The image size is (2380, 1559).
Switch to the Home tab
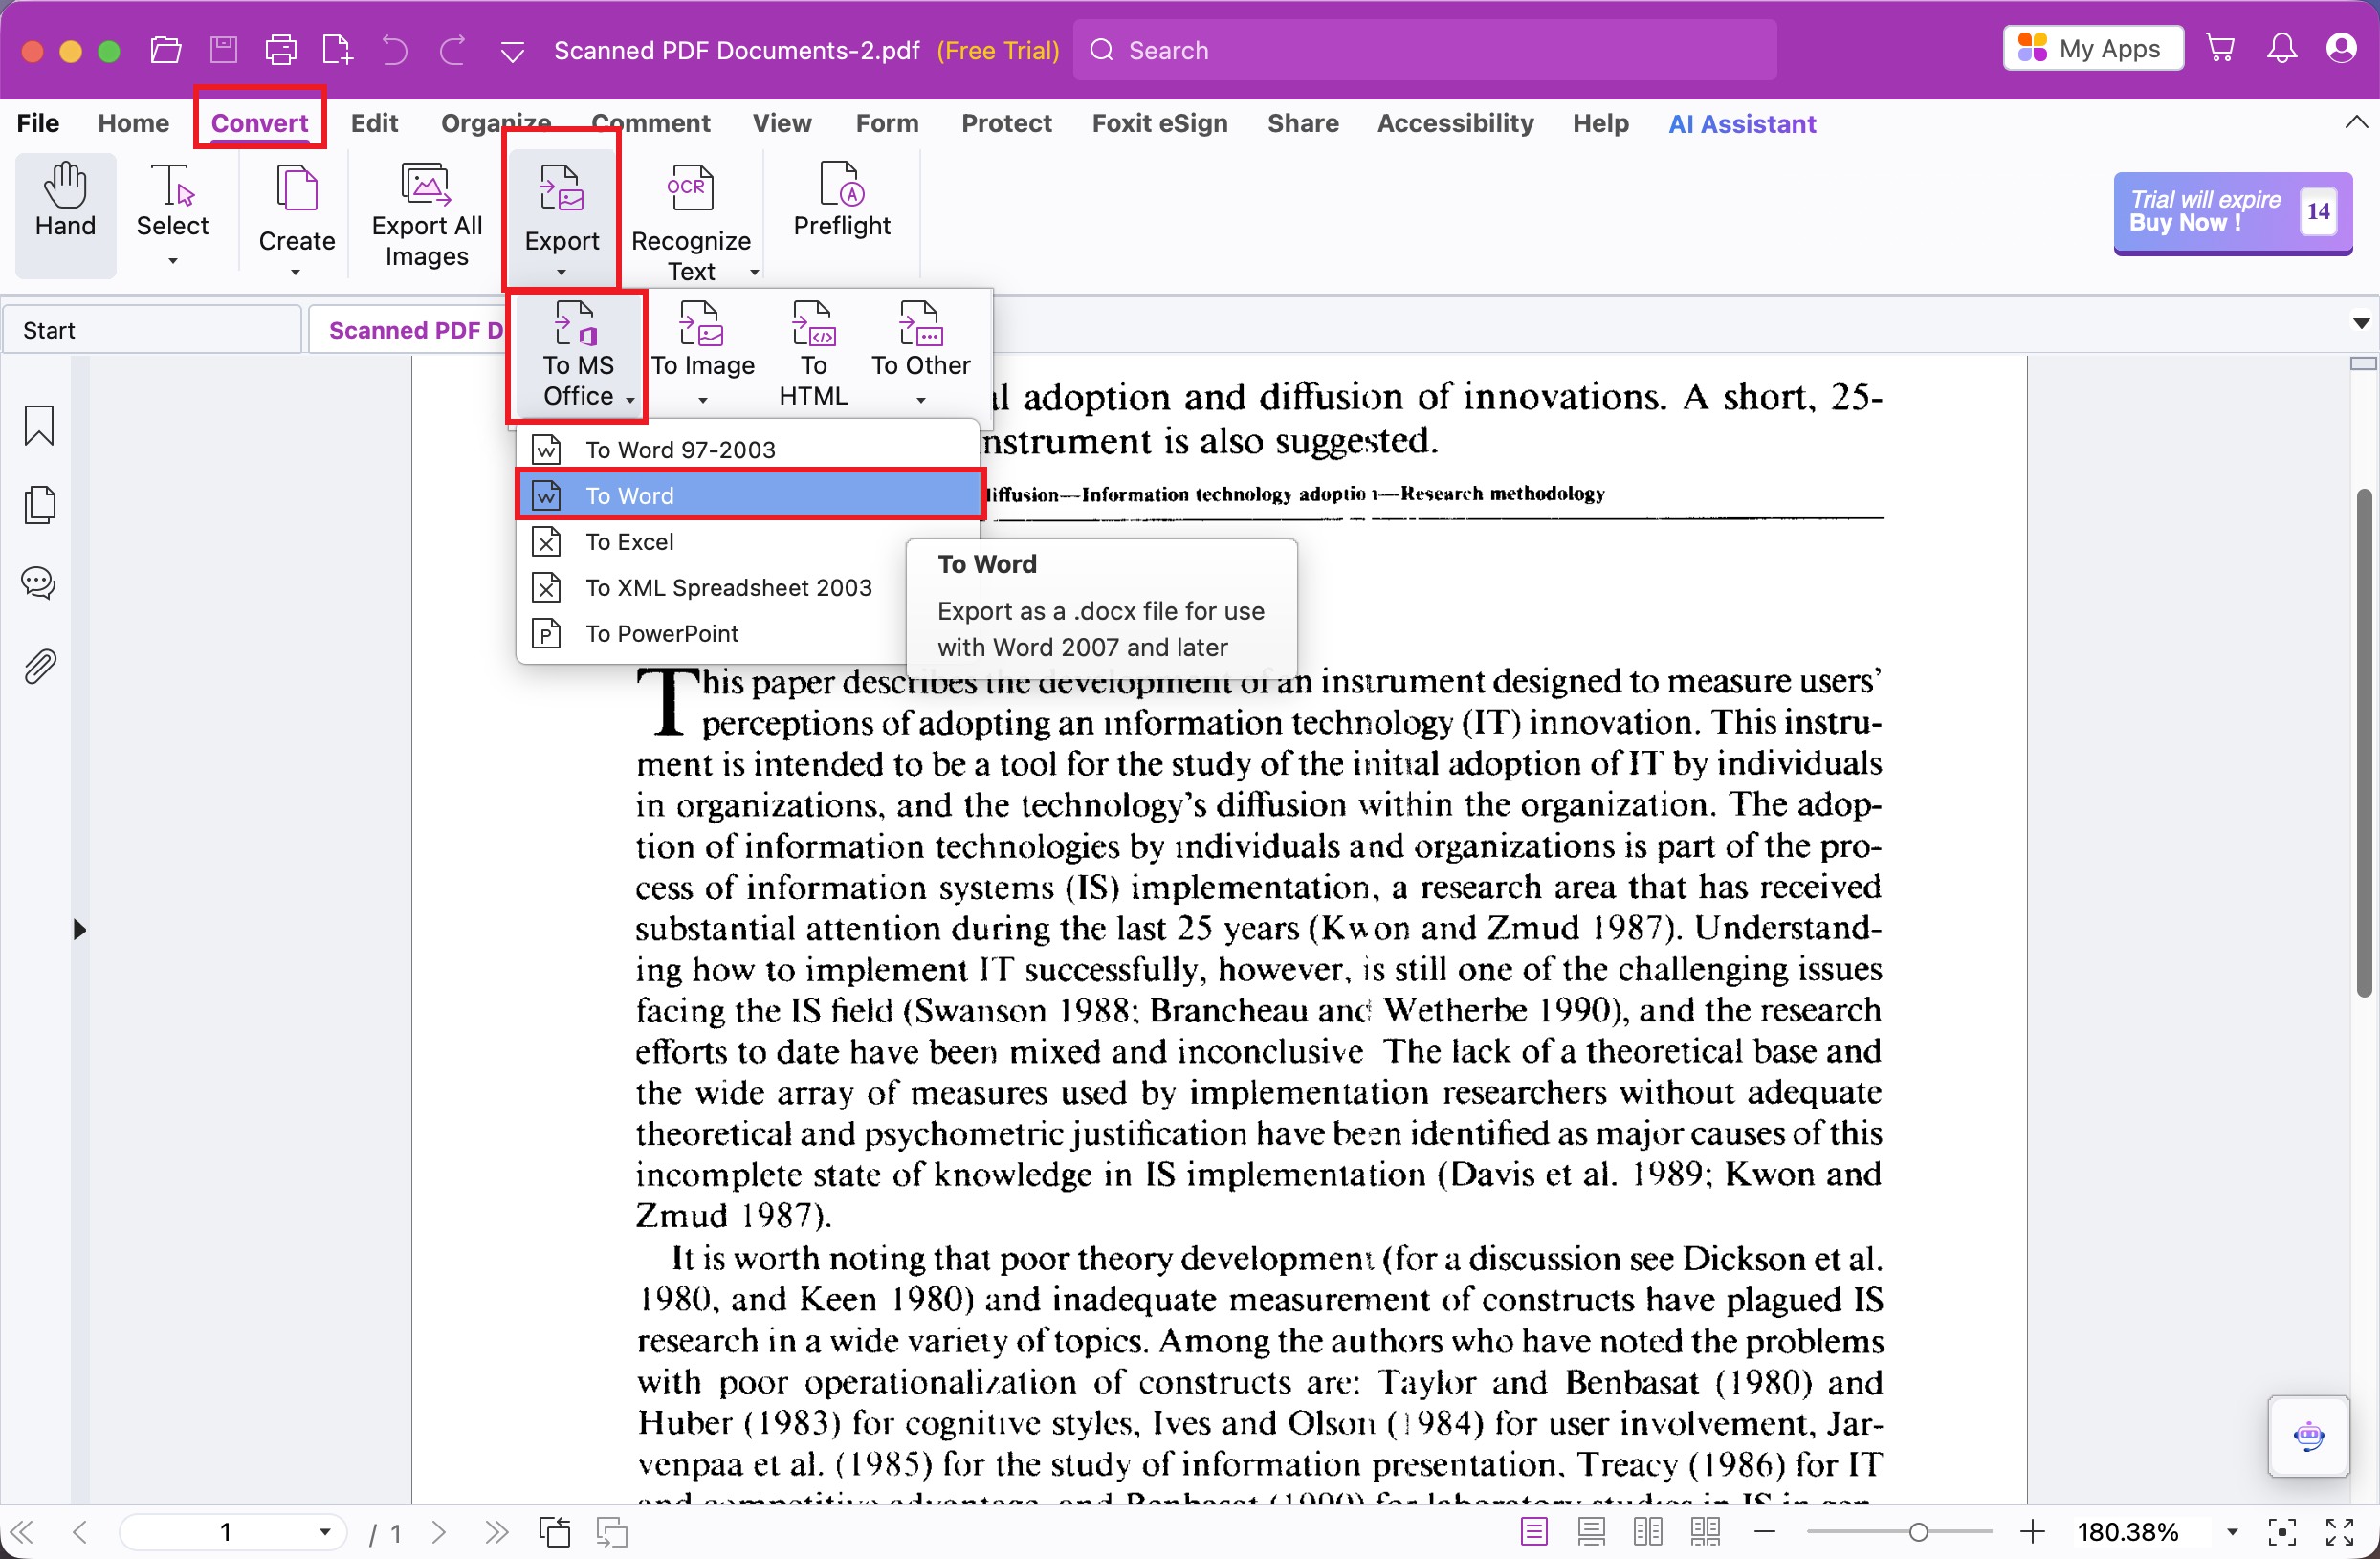(x=133, y=123)
